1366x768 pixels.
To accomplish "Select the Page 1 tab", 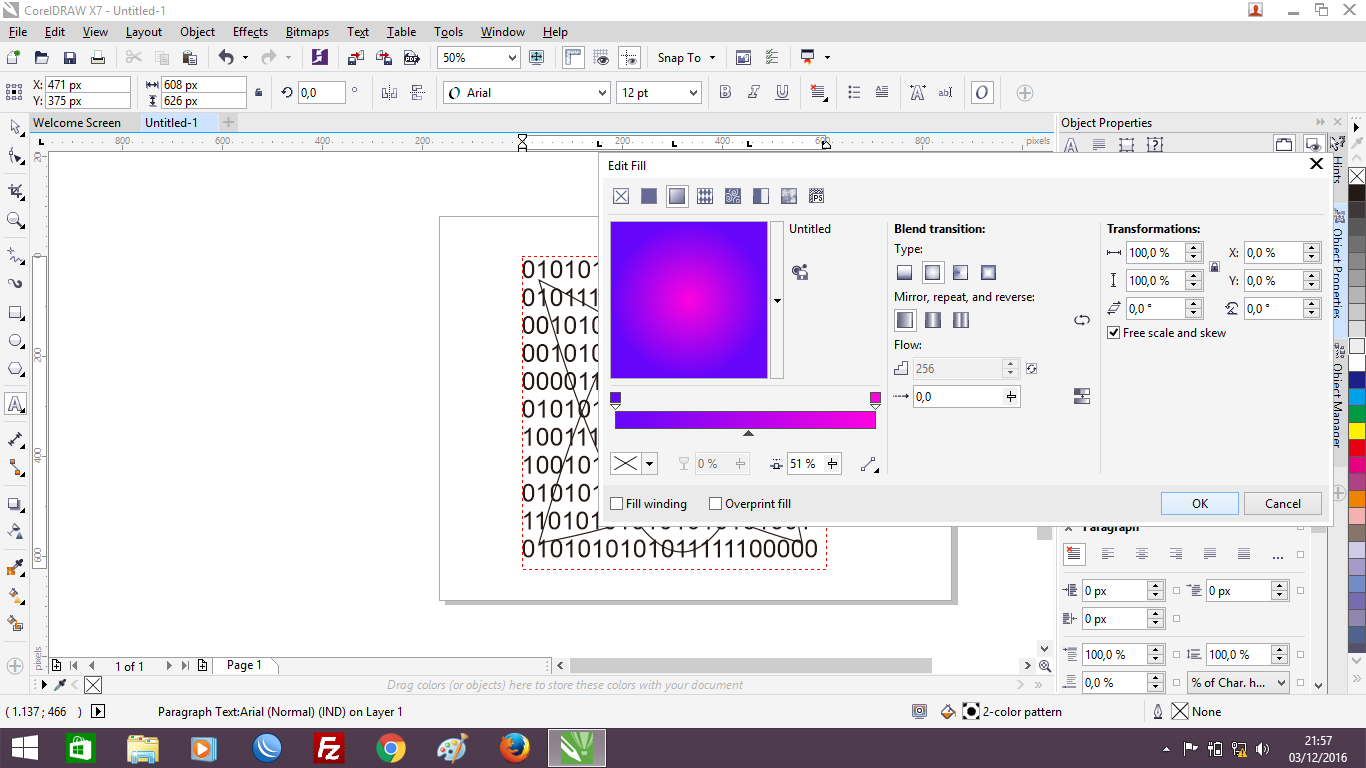I will [244, 665].
